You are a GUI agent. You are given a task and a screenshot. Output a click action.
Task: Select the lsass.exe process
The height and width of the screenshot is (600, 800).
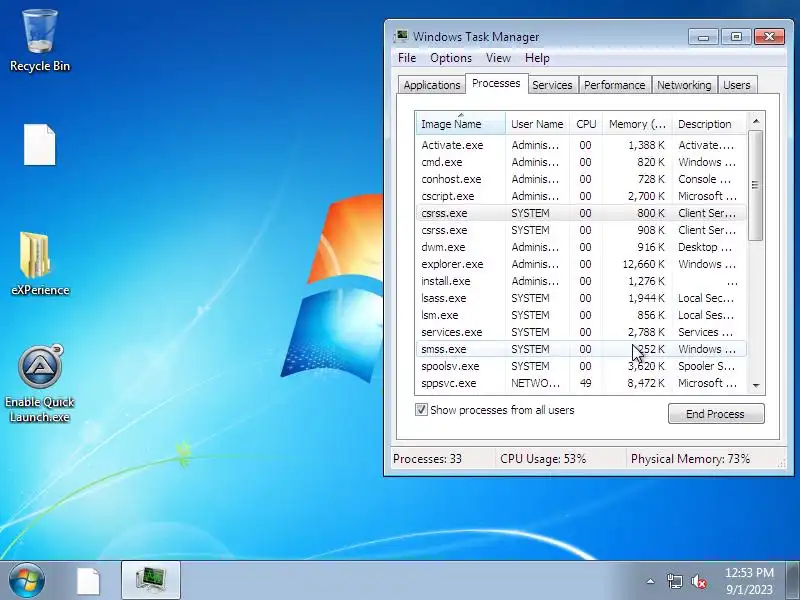click(581, 298)
